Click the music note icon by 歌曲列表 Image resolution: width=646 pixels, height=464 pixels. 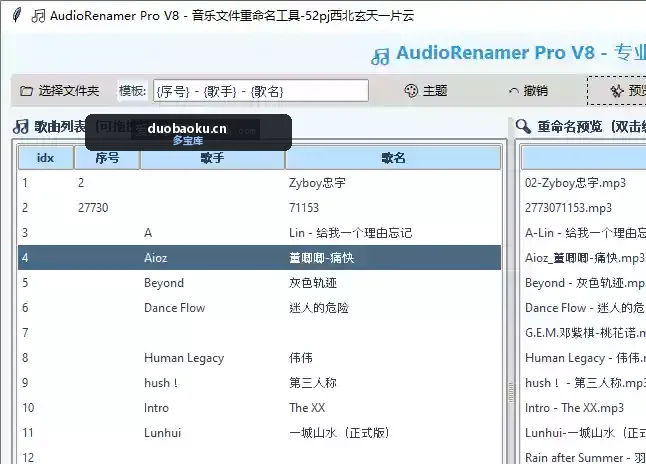click(20, 127)
